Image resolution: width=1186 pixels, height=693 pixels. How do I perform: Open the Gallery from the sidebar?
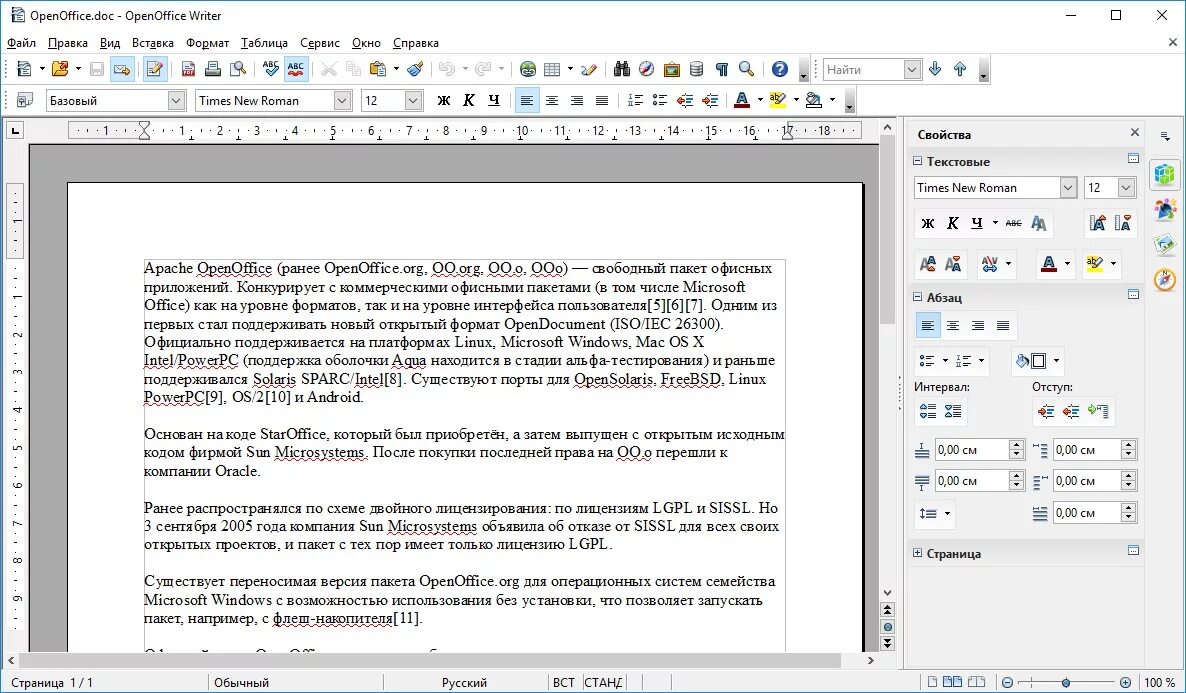coord(1163,240)
